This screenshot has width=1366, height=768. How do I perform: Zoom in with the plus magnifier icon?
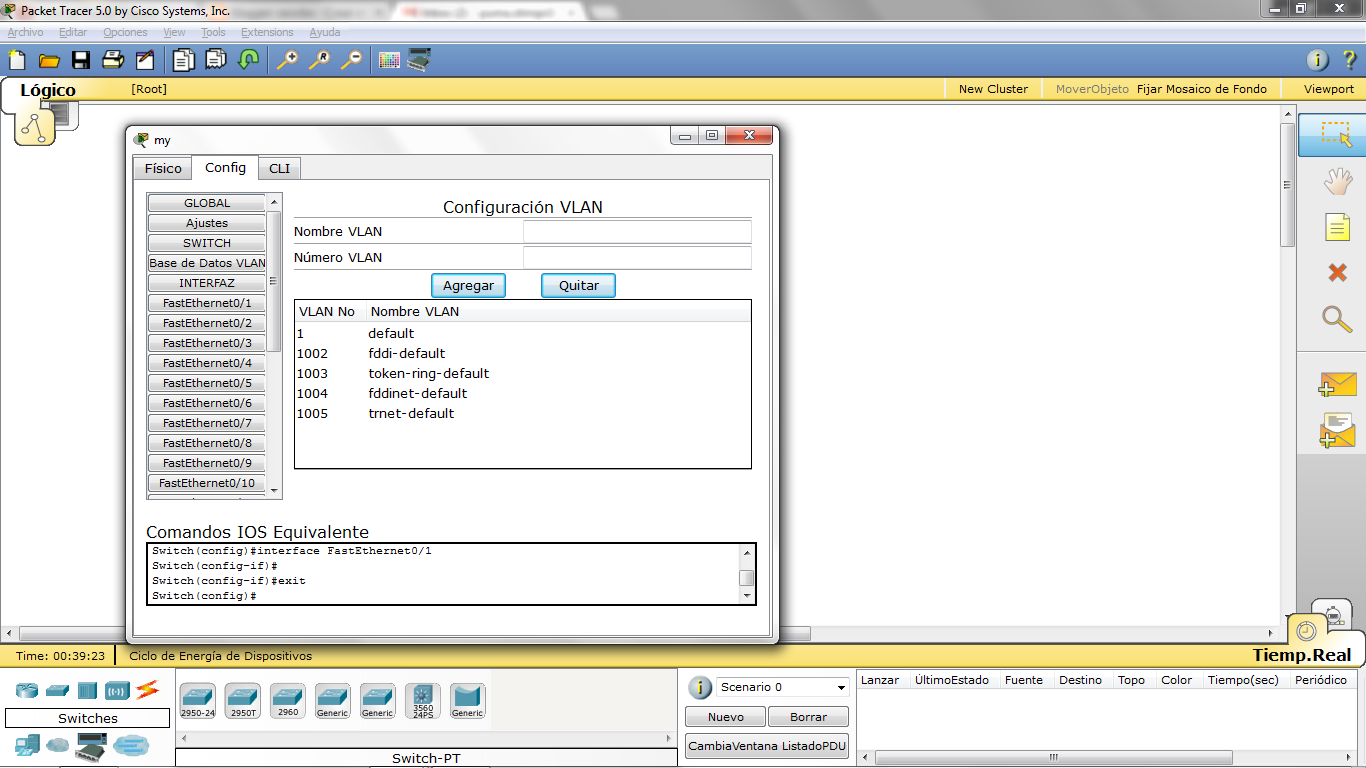pyautogui.click(x=287, y=60)
